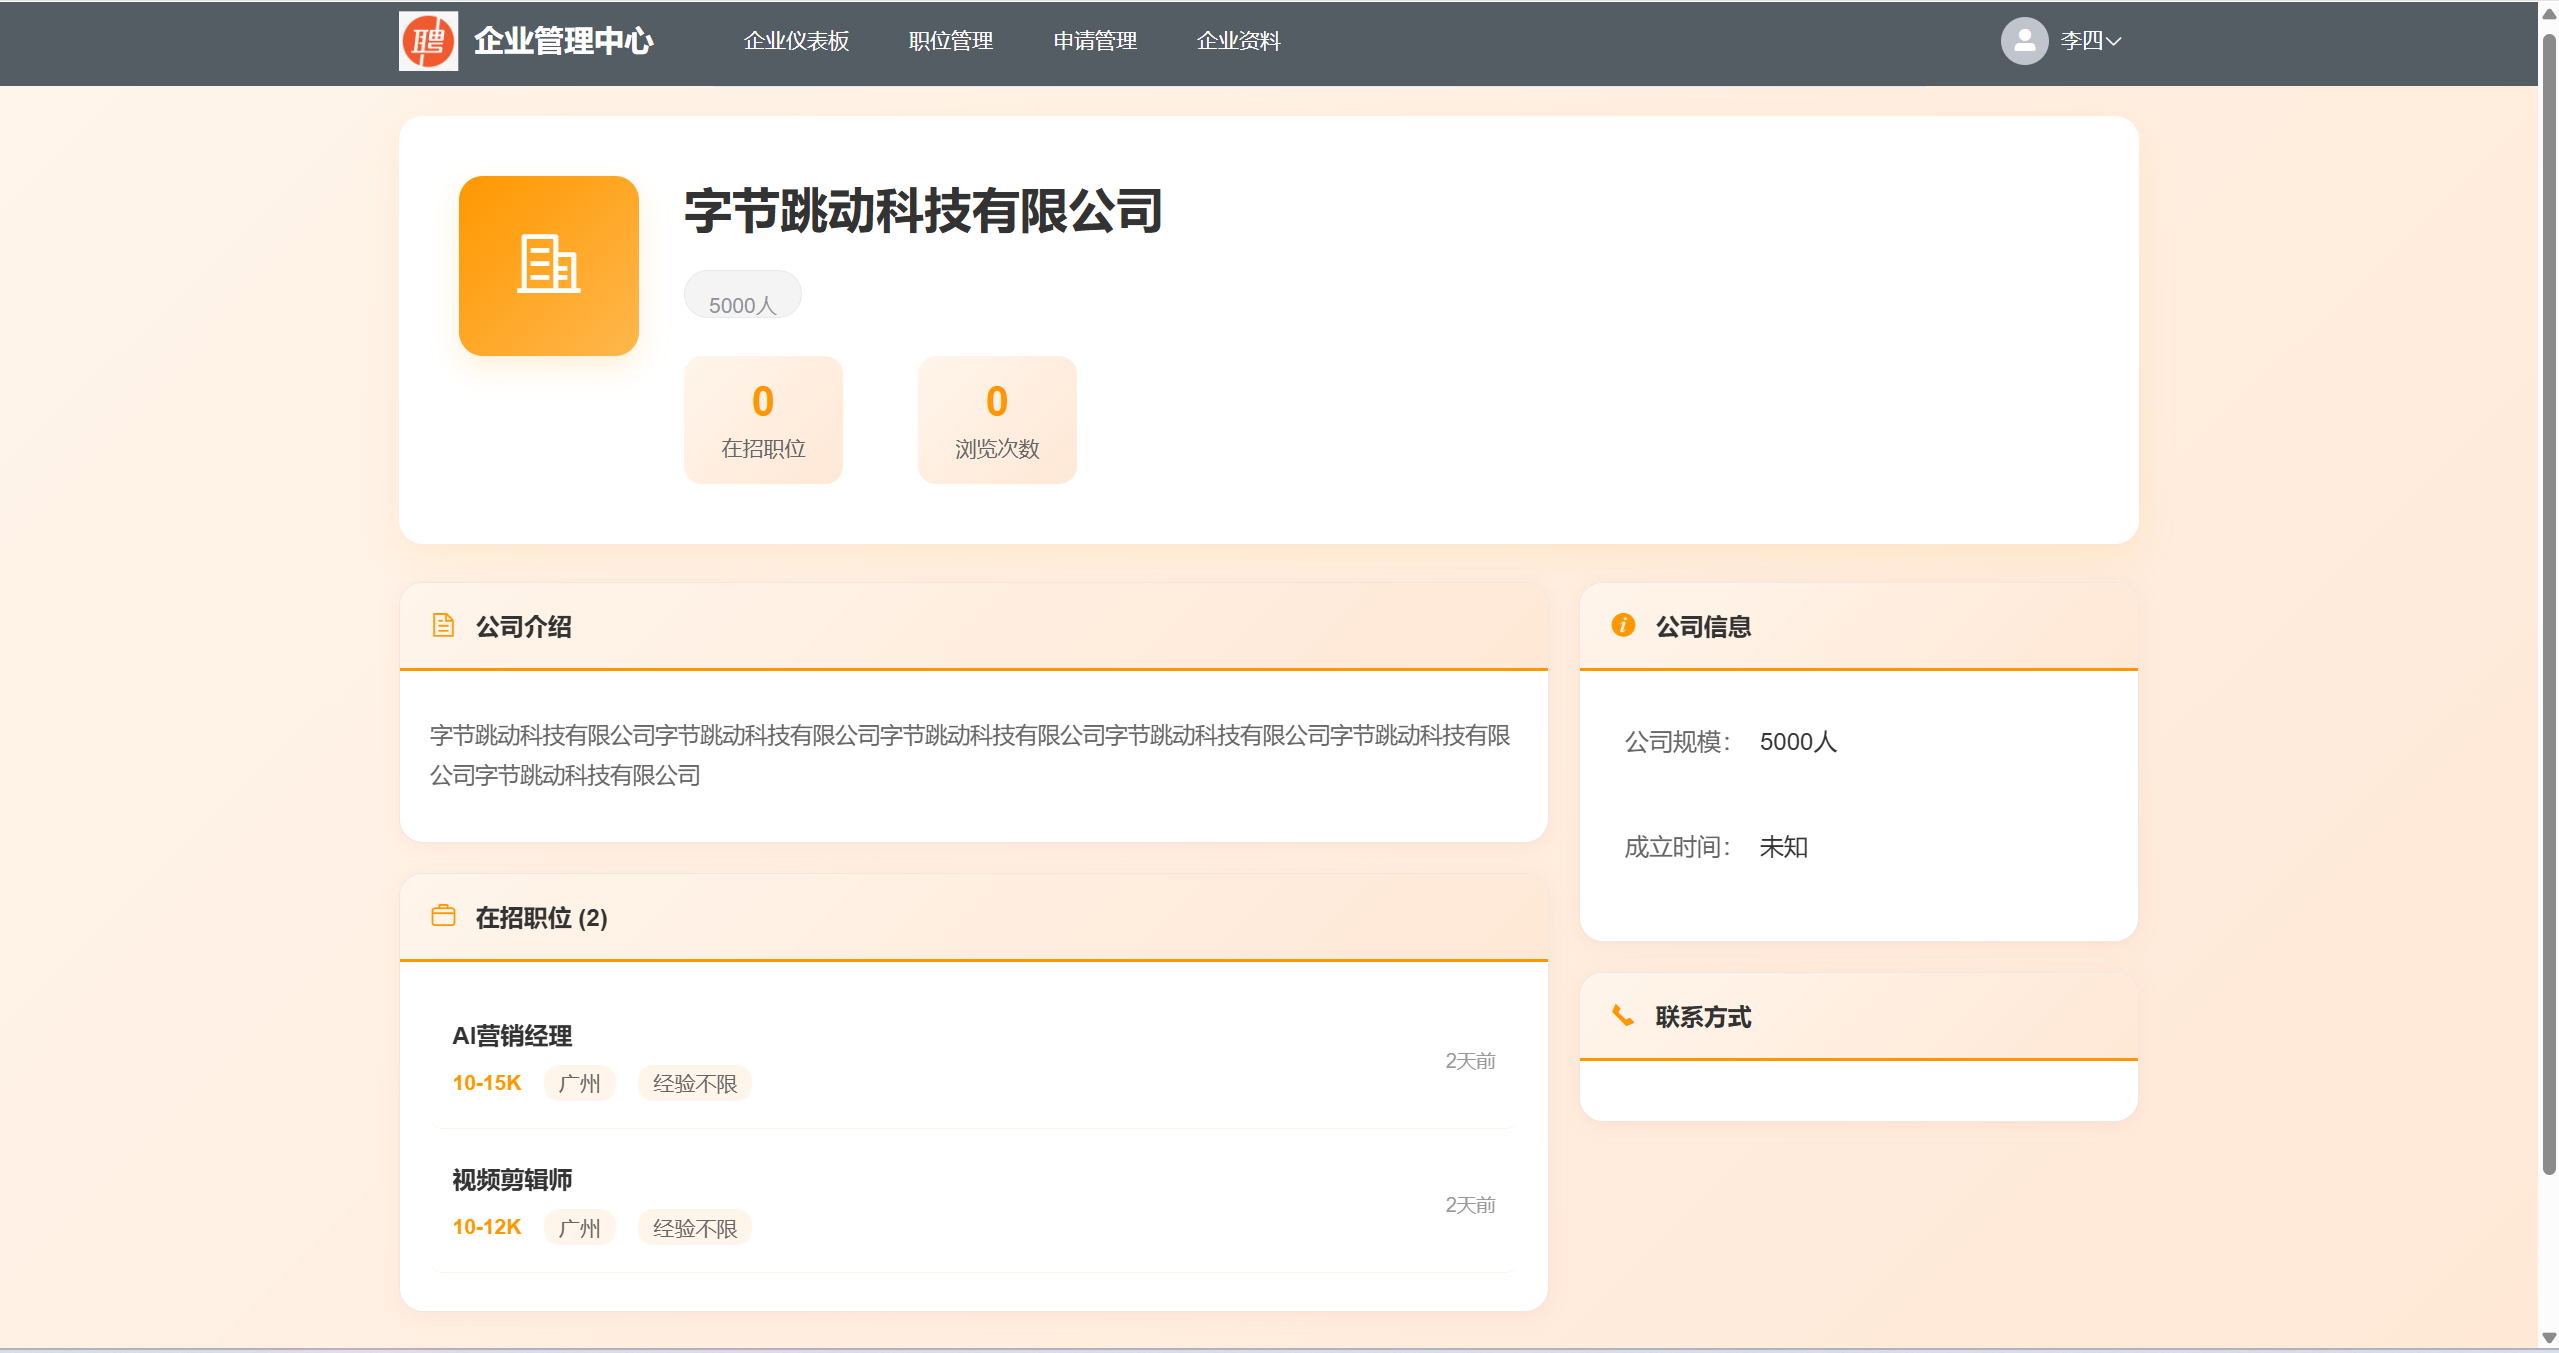Click the 经验不限 tag under 视频剪辑师
Viewport: 2559px width, 1353px height.
[x=694, y=1227]
